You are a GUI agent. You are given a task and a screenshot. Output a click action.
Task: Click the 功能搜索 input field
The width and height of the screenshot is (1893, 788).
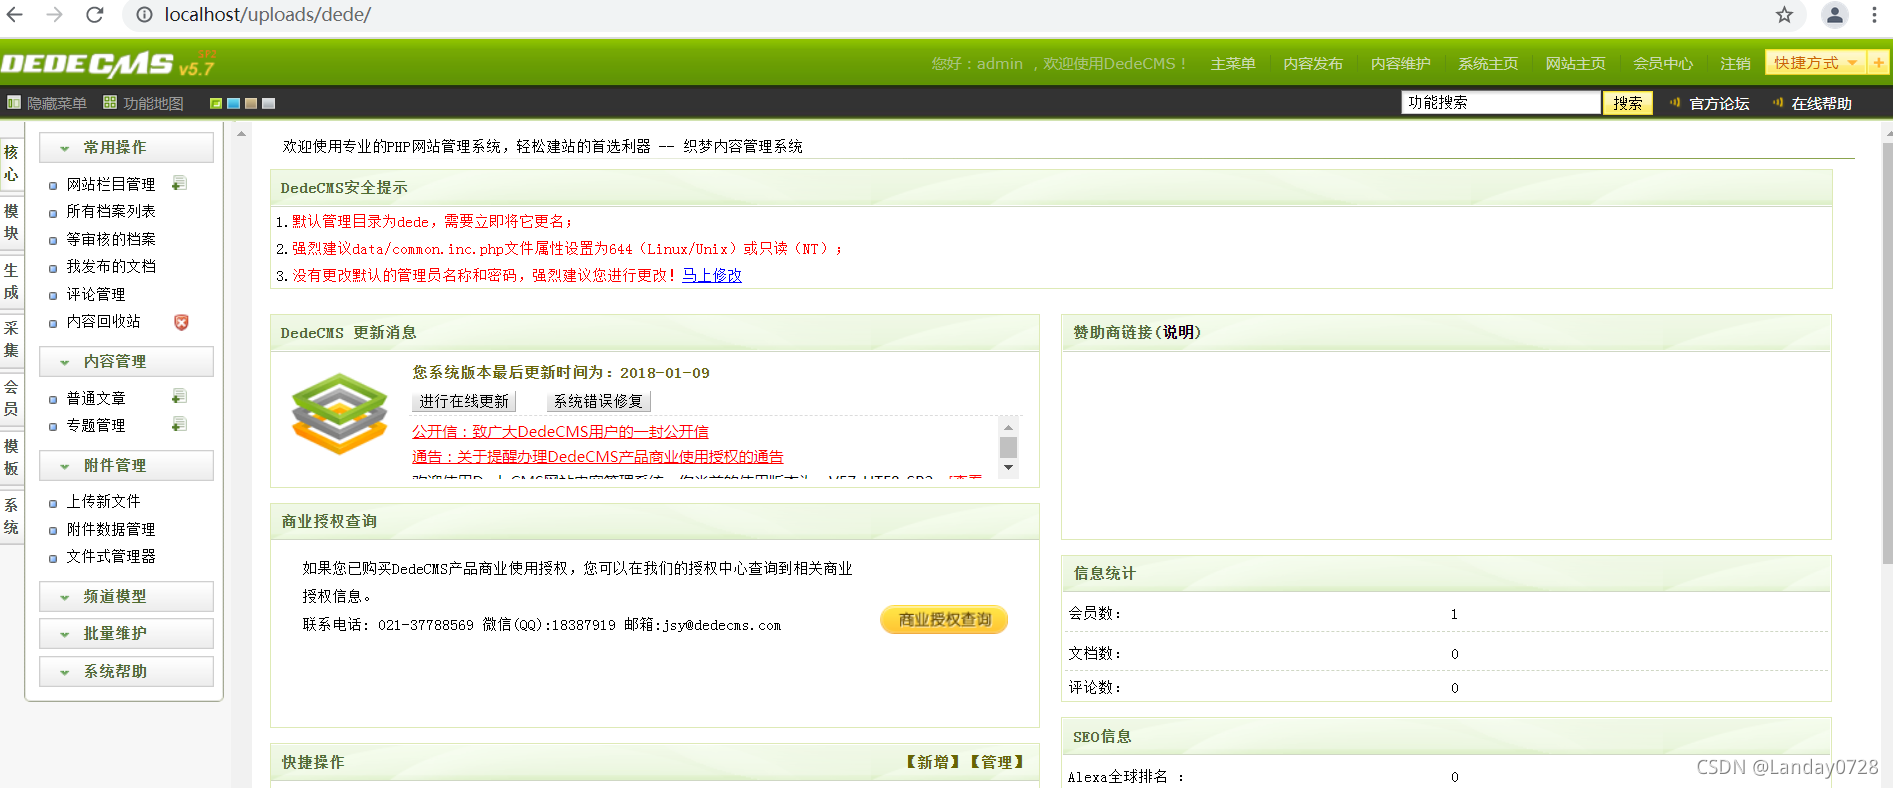click(1501, 103)
